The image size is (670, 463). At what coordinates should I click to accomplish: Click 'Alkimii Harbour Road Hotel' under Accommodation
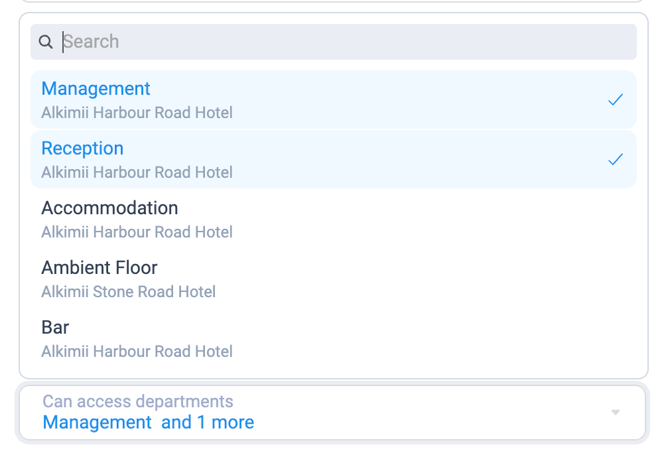(137, 232)
